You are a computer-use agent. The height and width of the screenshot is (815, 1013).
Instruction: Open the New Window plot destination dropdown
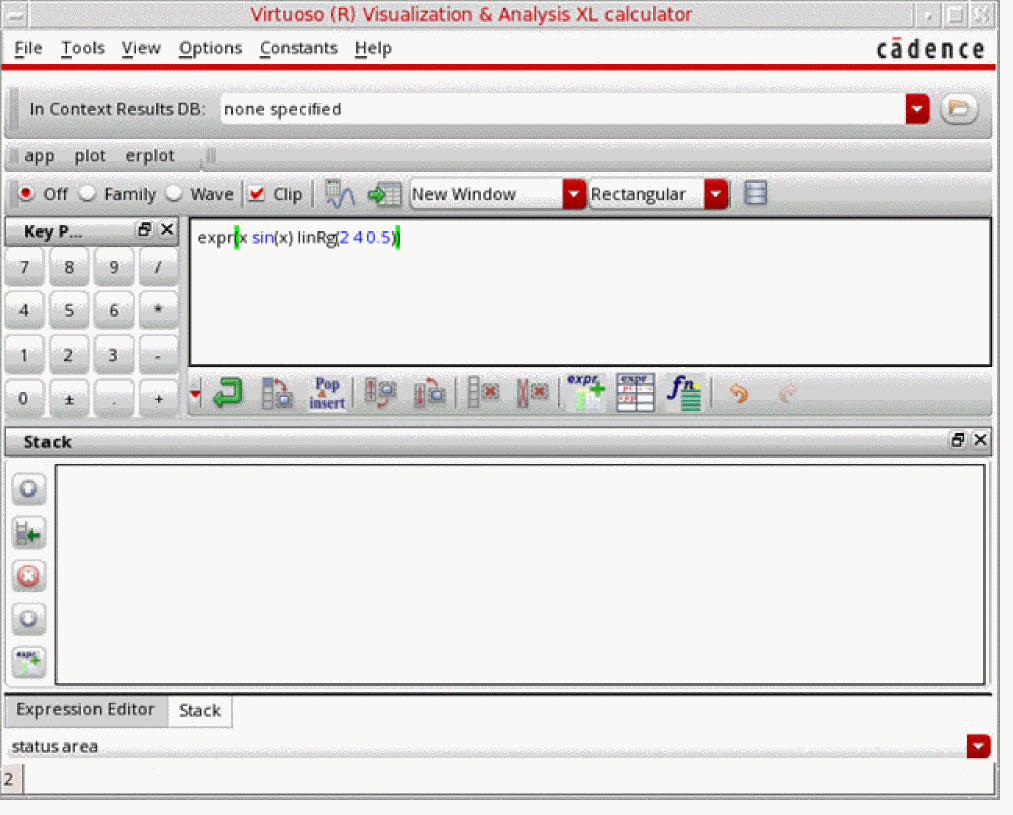[x=573, y=194]
